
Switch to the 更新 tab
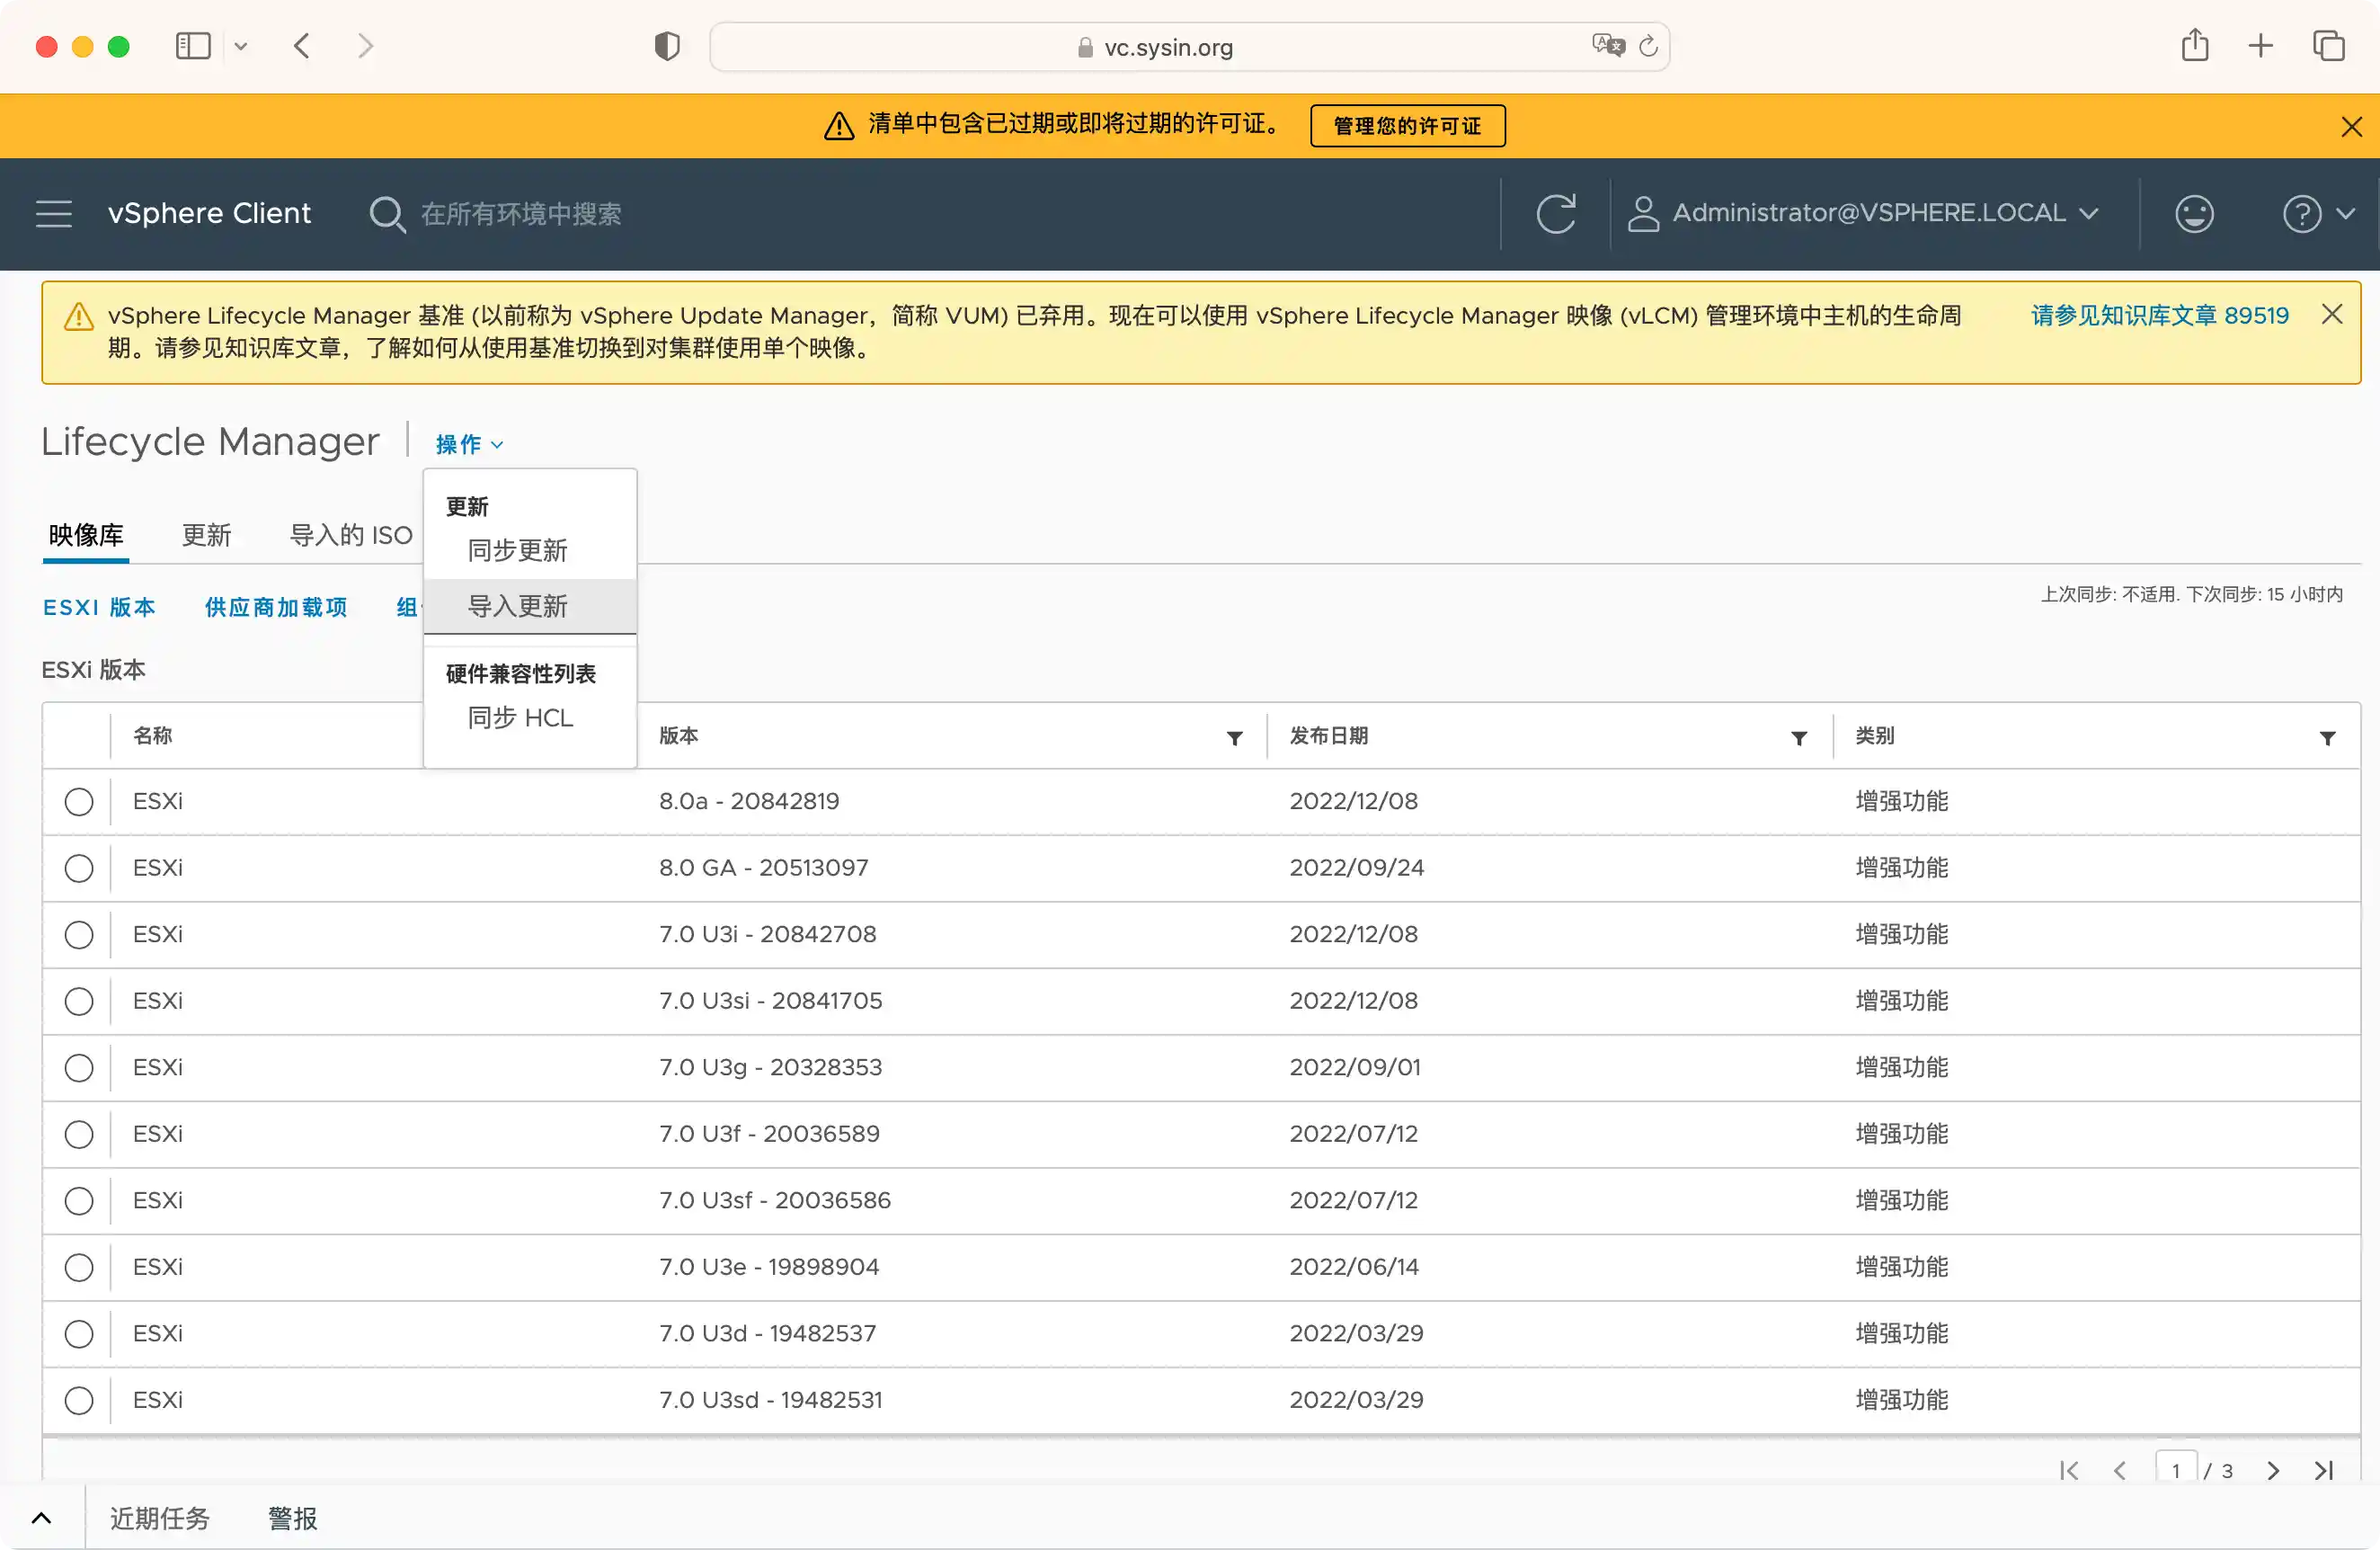coord(206,535)
